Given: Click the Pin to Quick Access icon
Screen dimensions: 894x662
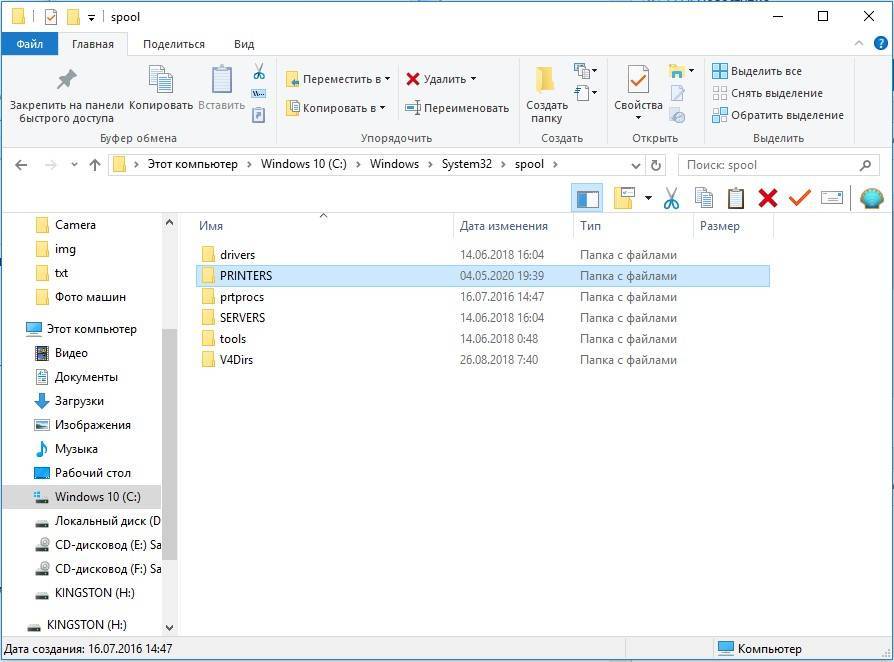Looking at the screenshot, I should click(x=66, y=80).
